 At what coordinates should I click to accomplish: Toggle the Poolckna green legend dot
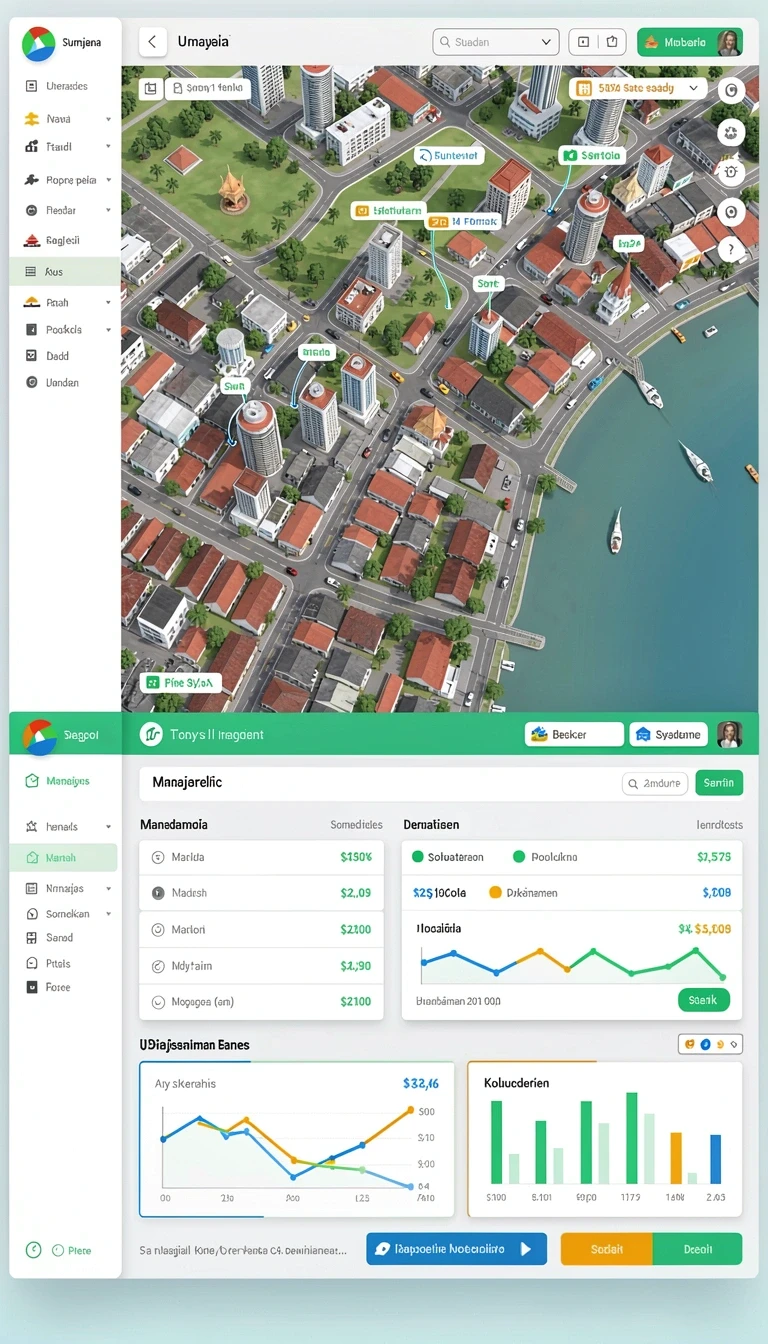(x=518, y=857)
